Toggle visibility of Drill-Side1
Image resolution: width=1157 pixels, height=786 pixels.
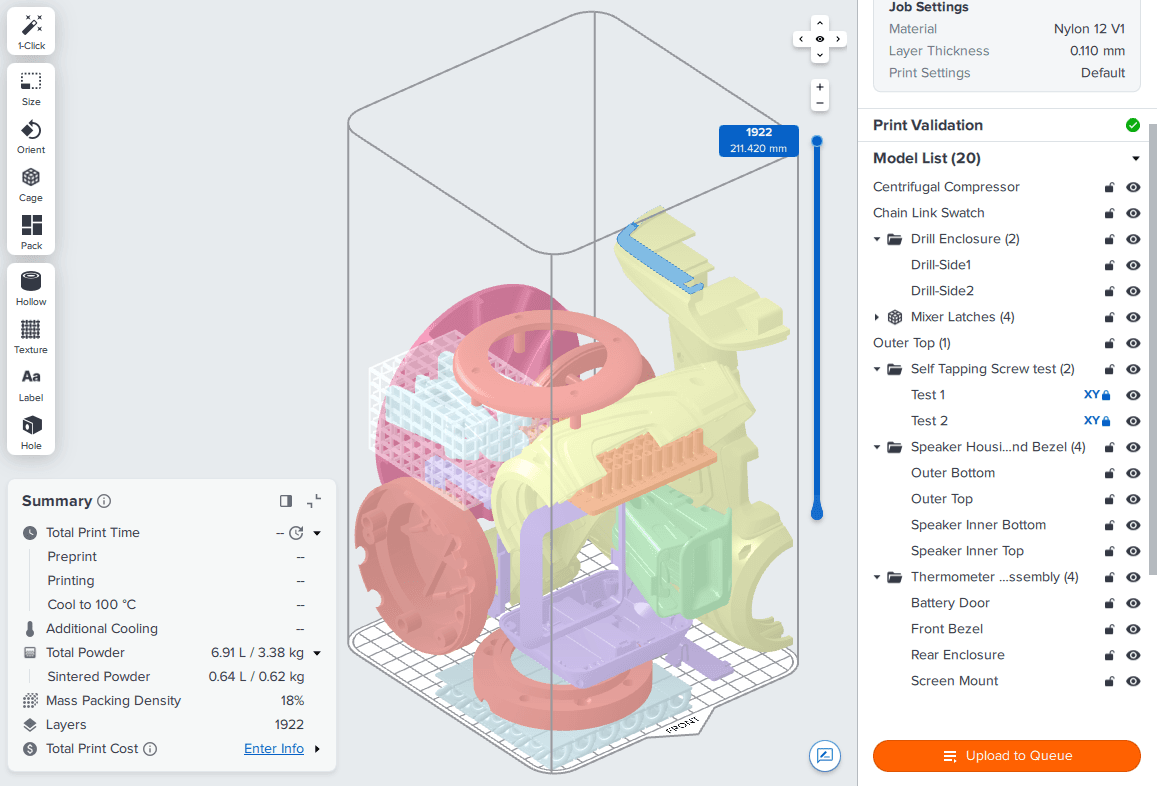[x=1133, y=265]
